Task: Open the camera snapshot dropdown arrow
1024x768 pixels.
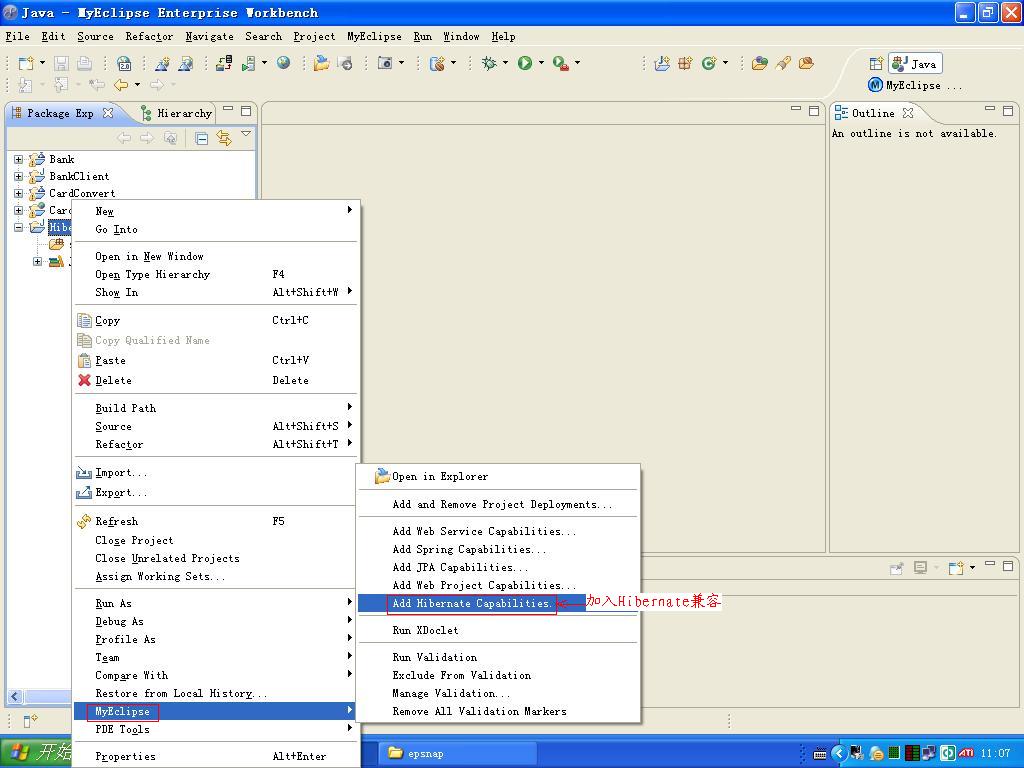Action: point(401,63)
